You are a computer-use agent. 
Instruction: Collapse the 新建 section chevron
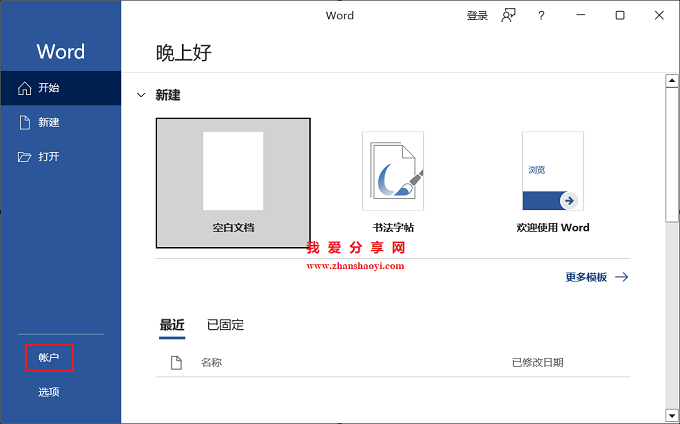pos(141,95)
